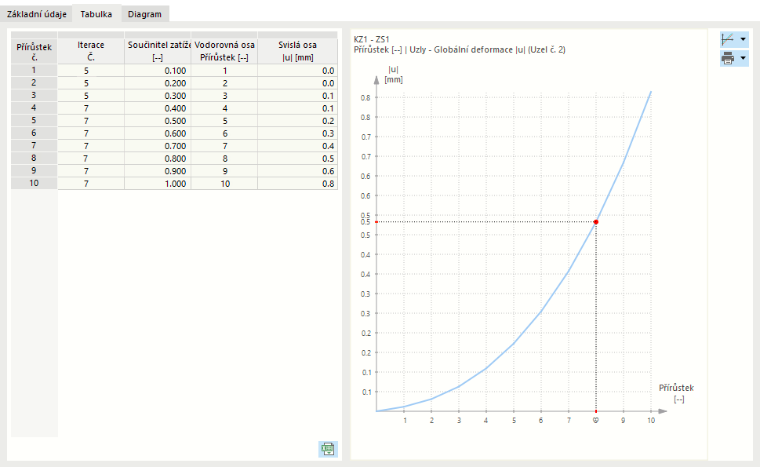Click deformation value 0.6 in row 9
The image size is (760, 467).
(297, 172)
